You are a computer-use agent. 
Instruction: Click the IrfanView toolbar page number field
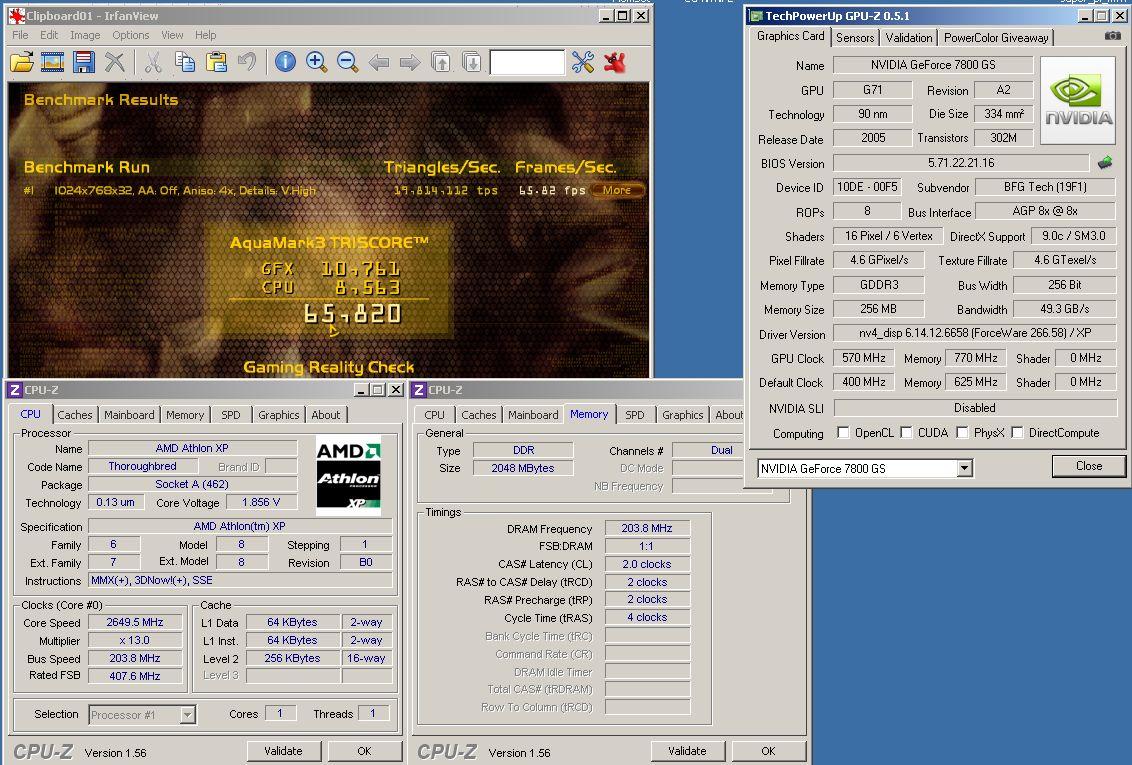pyautogui.click(x=527, y=63)
